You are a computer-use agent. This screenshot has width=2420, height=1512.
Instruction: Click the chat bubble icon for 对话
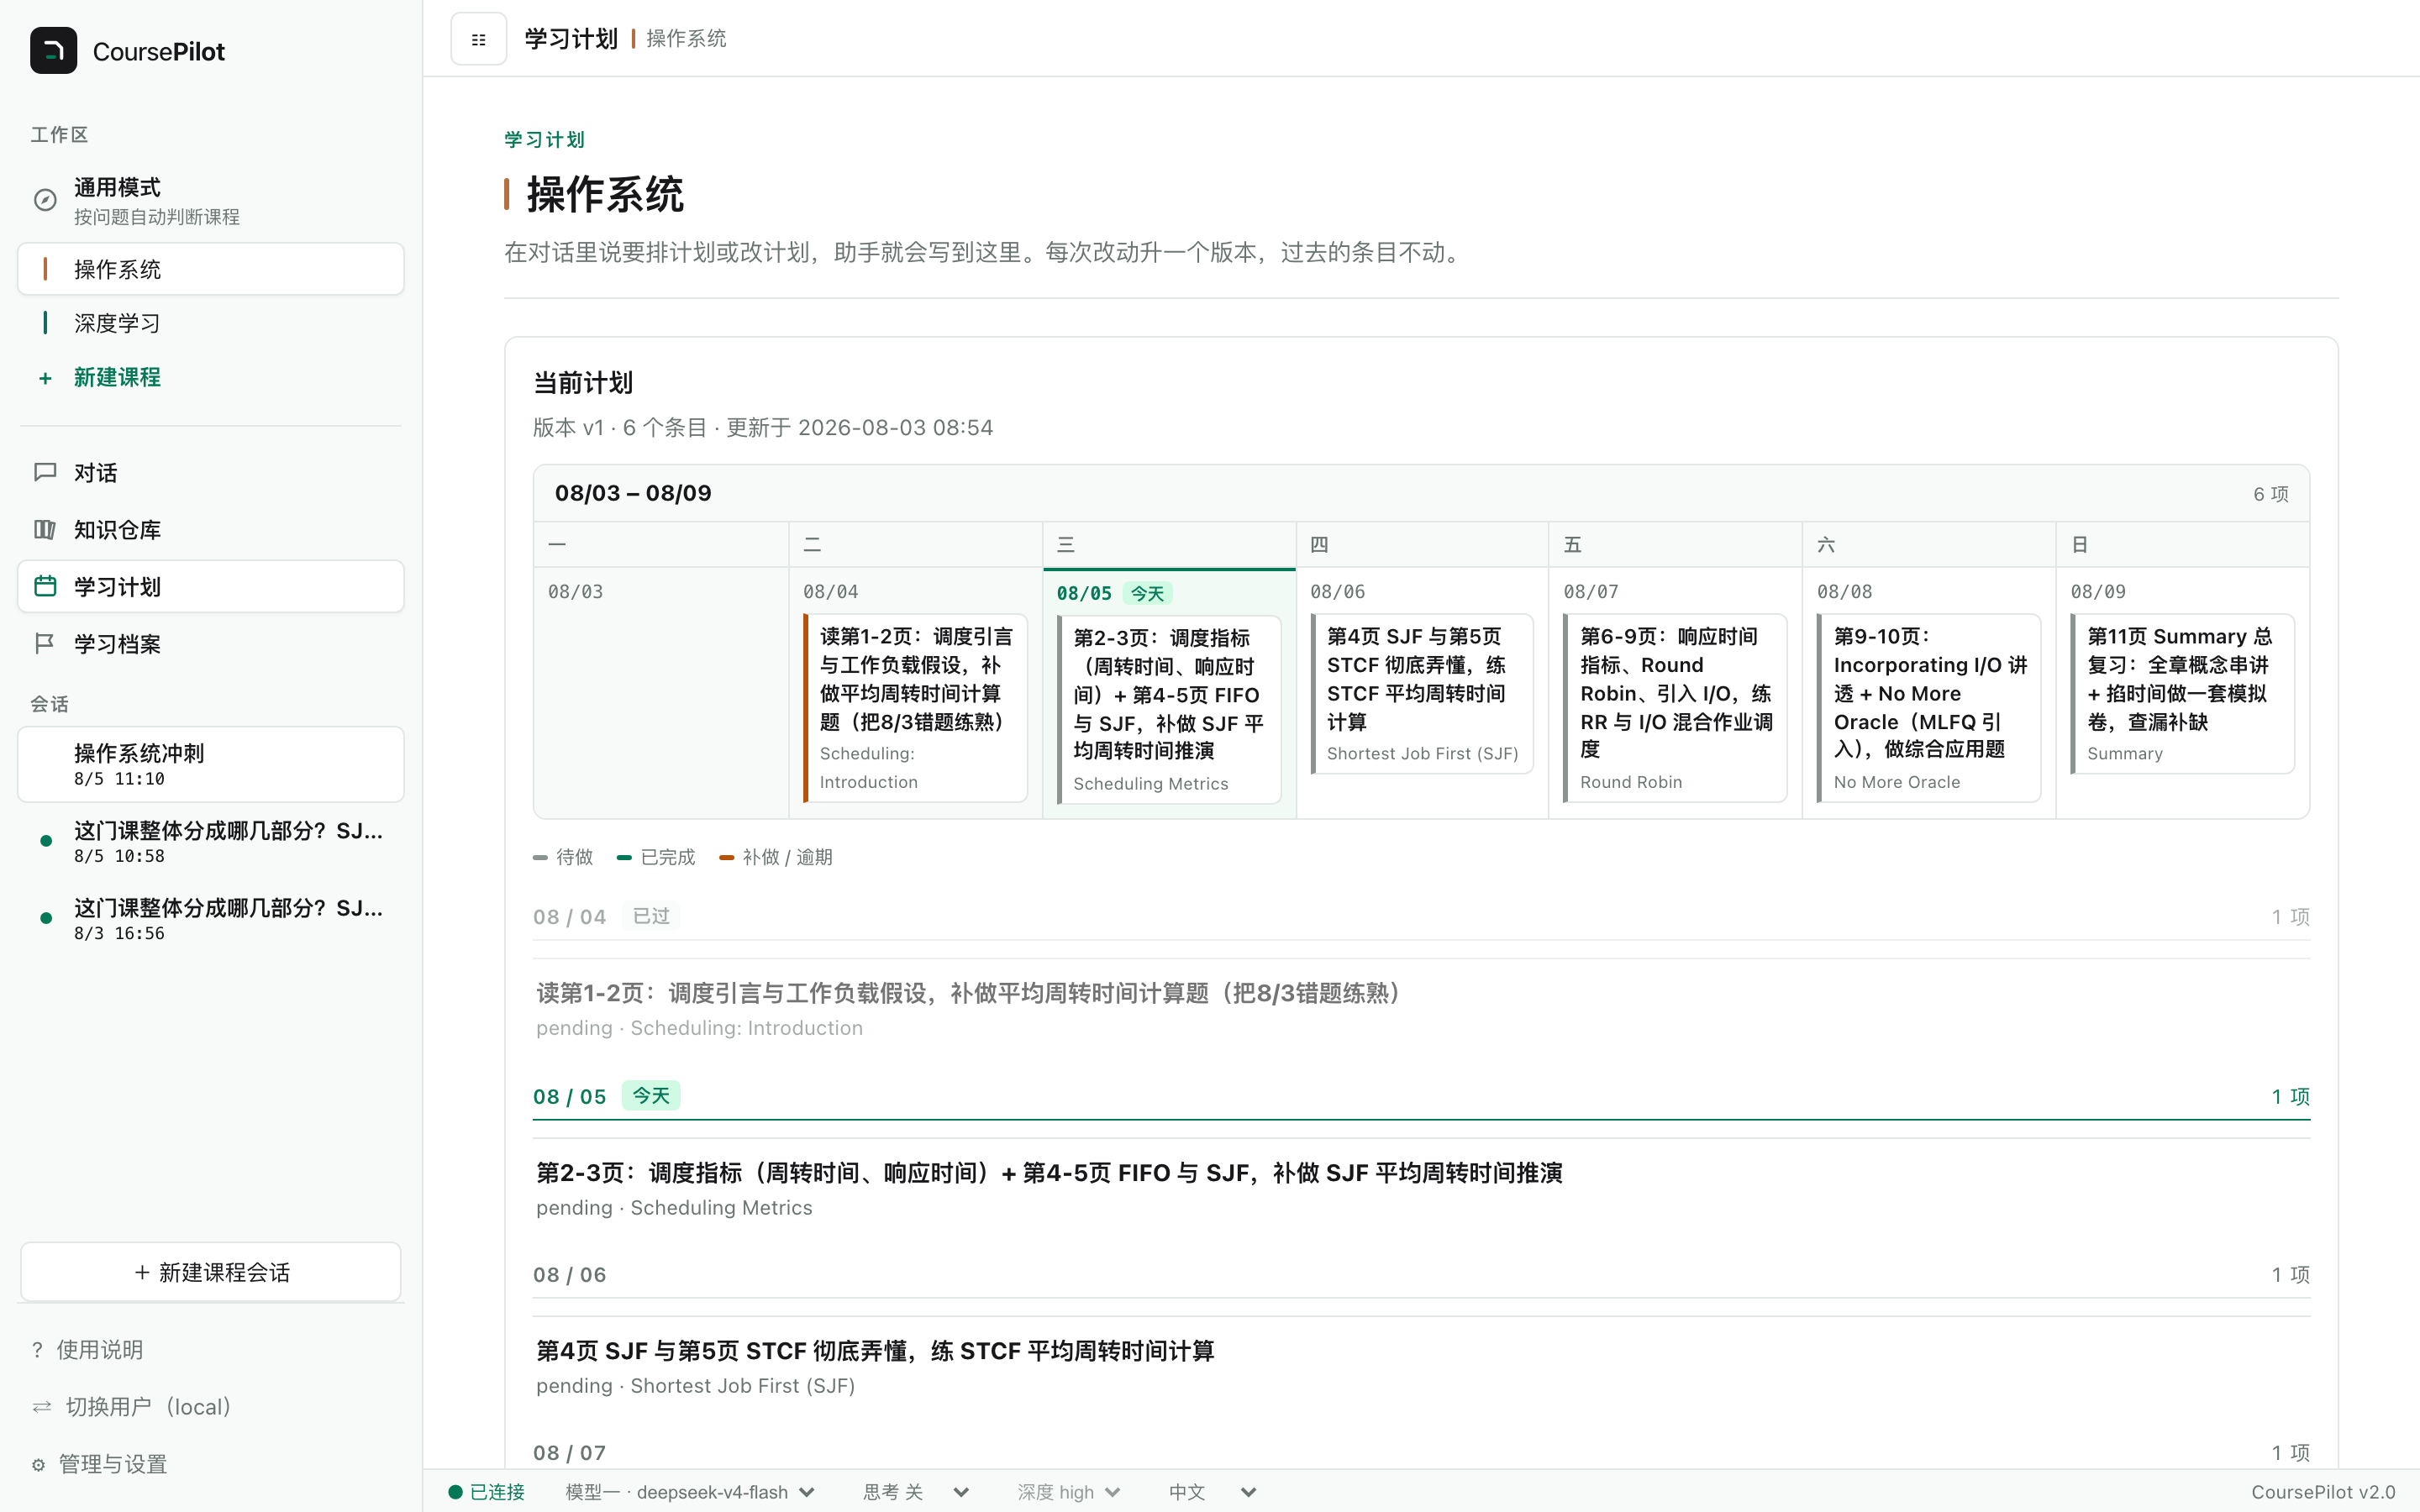coord(45,472)
